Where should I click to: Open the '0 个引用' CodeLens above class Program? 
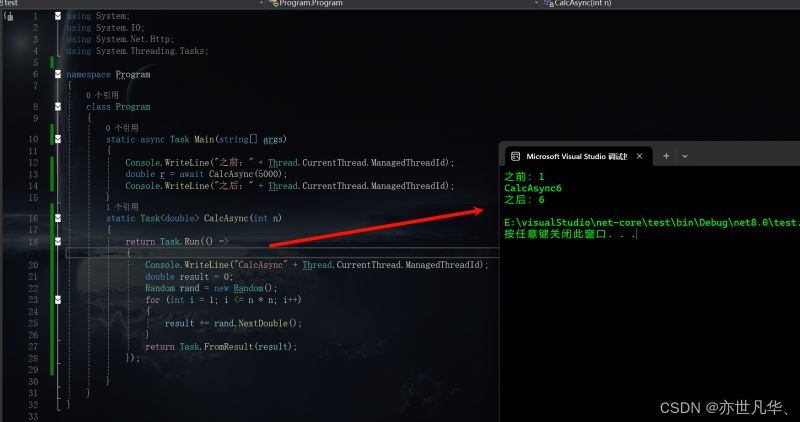pyautogui.click(x=102, y=95)
